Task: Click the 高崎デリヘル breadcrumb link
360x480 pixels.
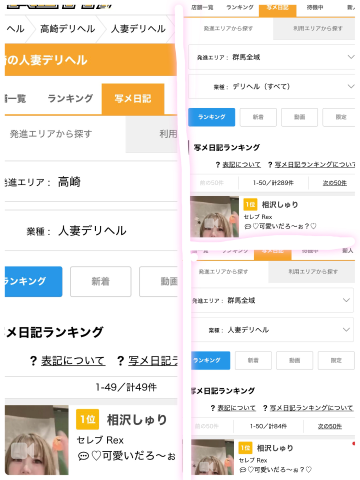Action: click(68, 29)
